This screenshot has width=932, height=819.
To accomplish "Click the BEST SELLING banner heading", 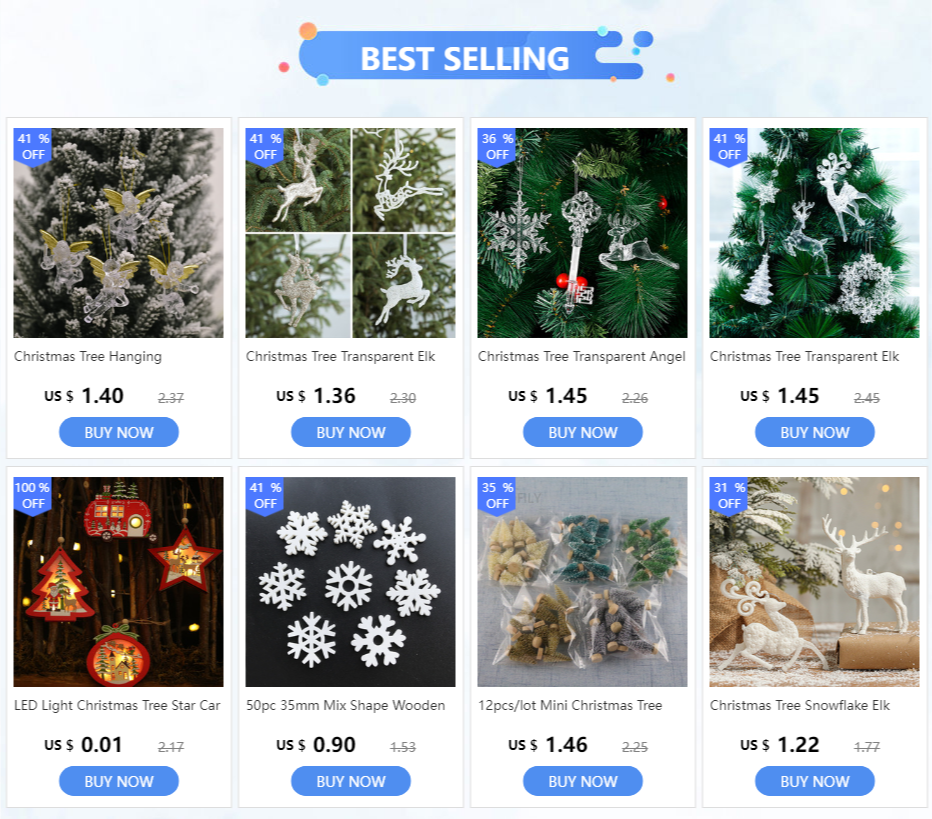I will [465, 58].
